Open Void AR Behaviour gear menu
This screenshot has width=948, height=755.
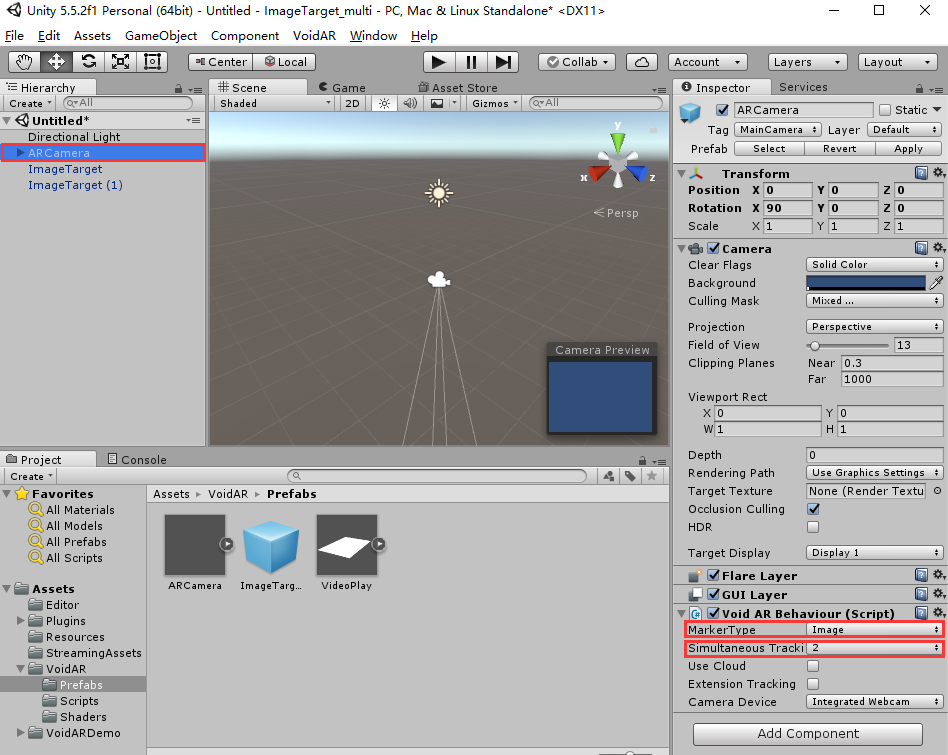pos(938,613)
